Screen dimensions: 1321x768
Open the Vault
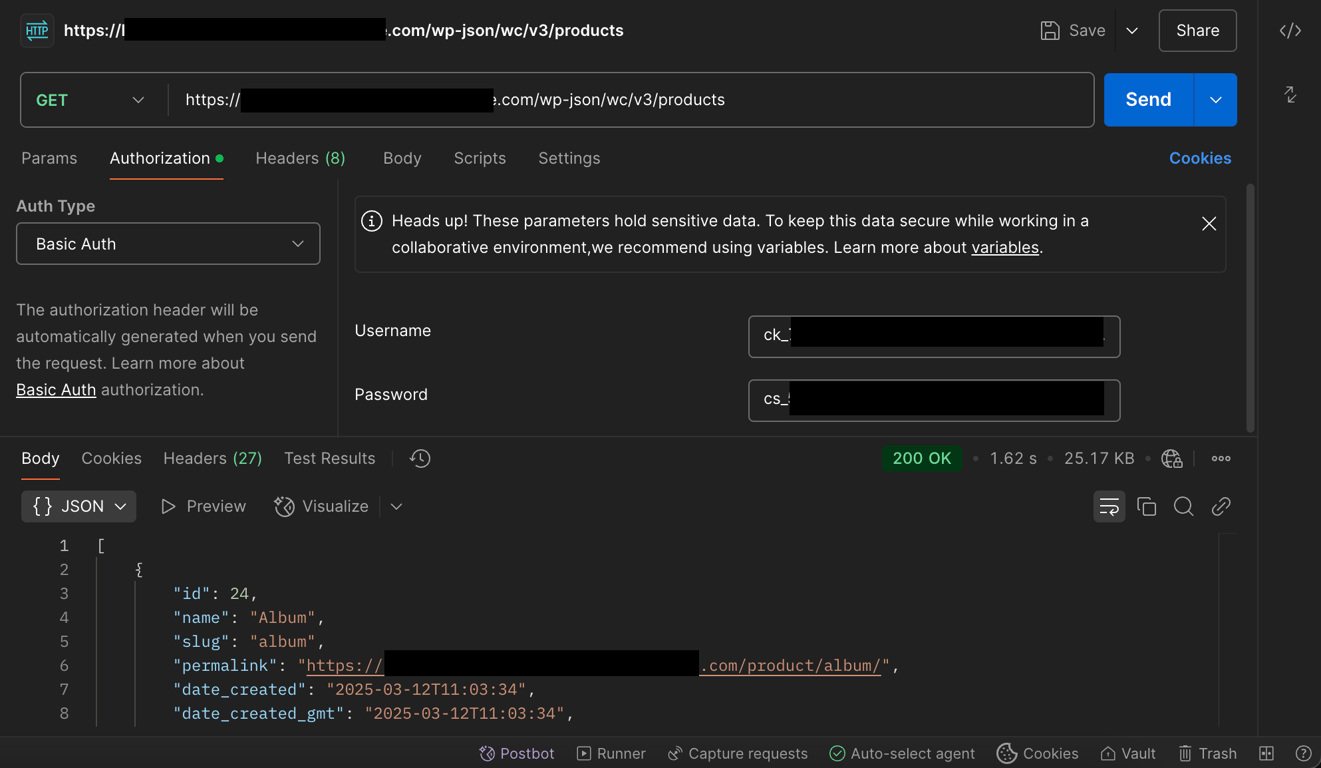1127,753
